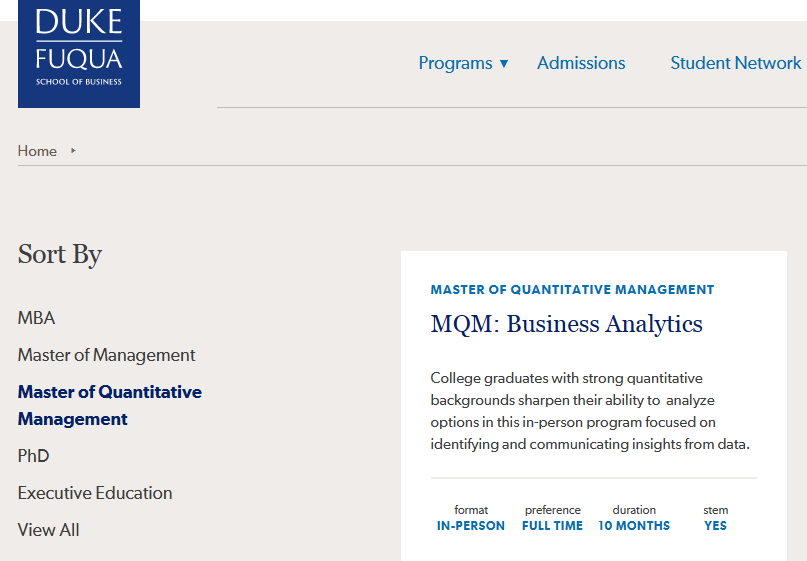Click the FULL TIME preference value

(x=552, y=526)
